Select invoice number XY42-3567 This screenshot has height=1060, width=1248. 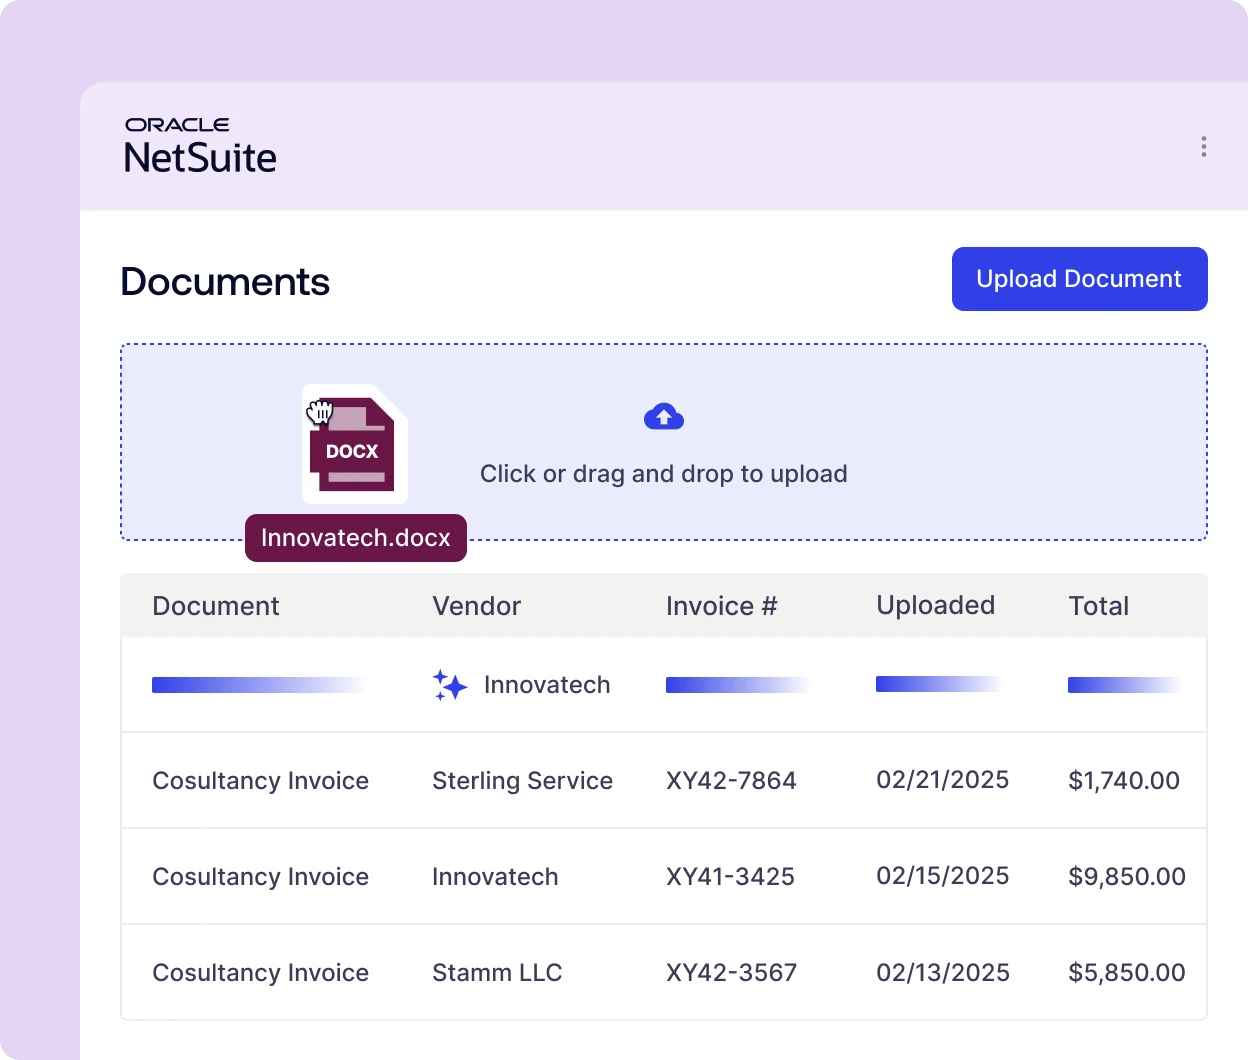[x=731, y=973]
